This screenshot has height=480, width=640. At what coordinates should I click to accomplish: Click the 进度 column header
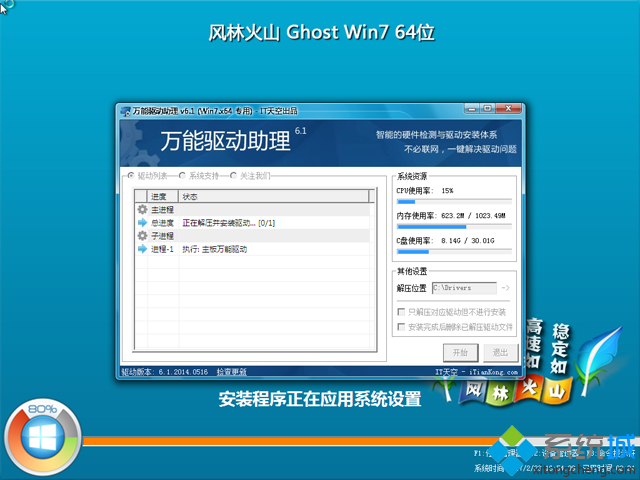coord(163,196)
